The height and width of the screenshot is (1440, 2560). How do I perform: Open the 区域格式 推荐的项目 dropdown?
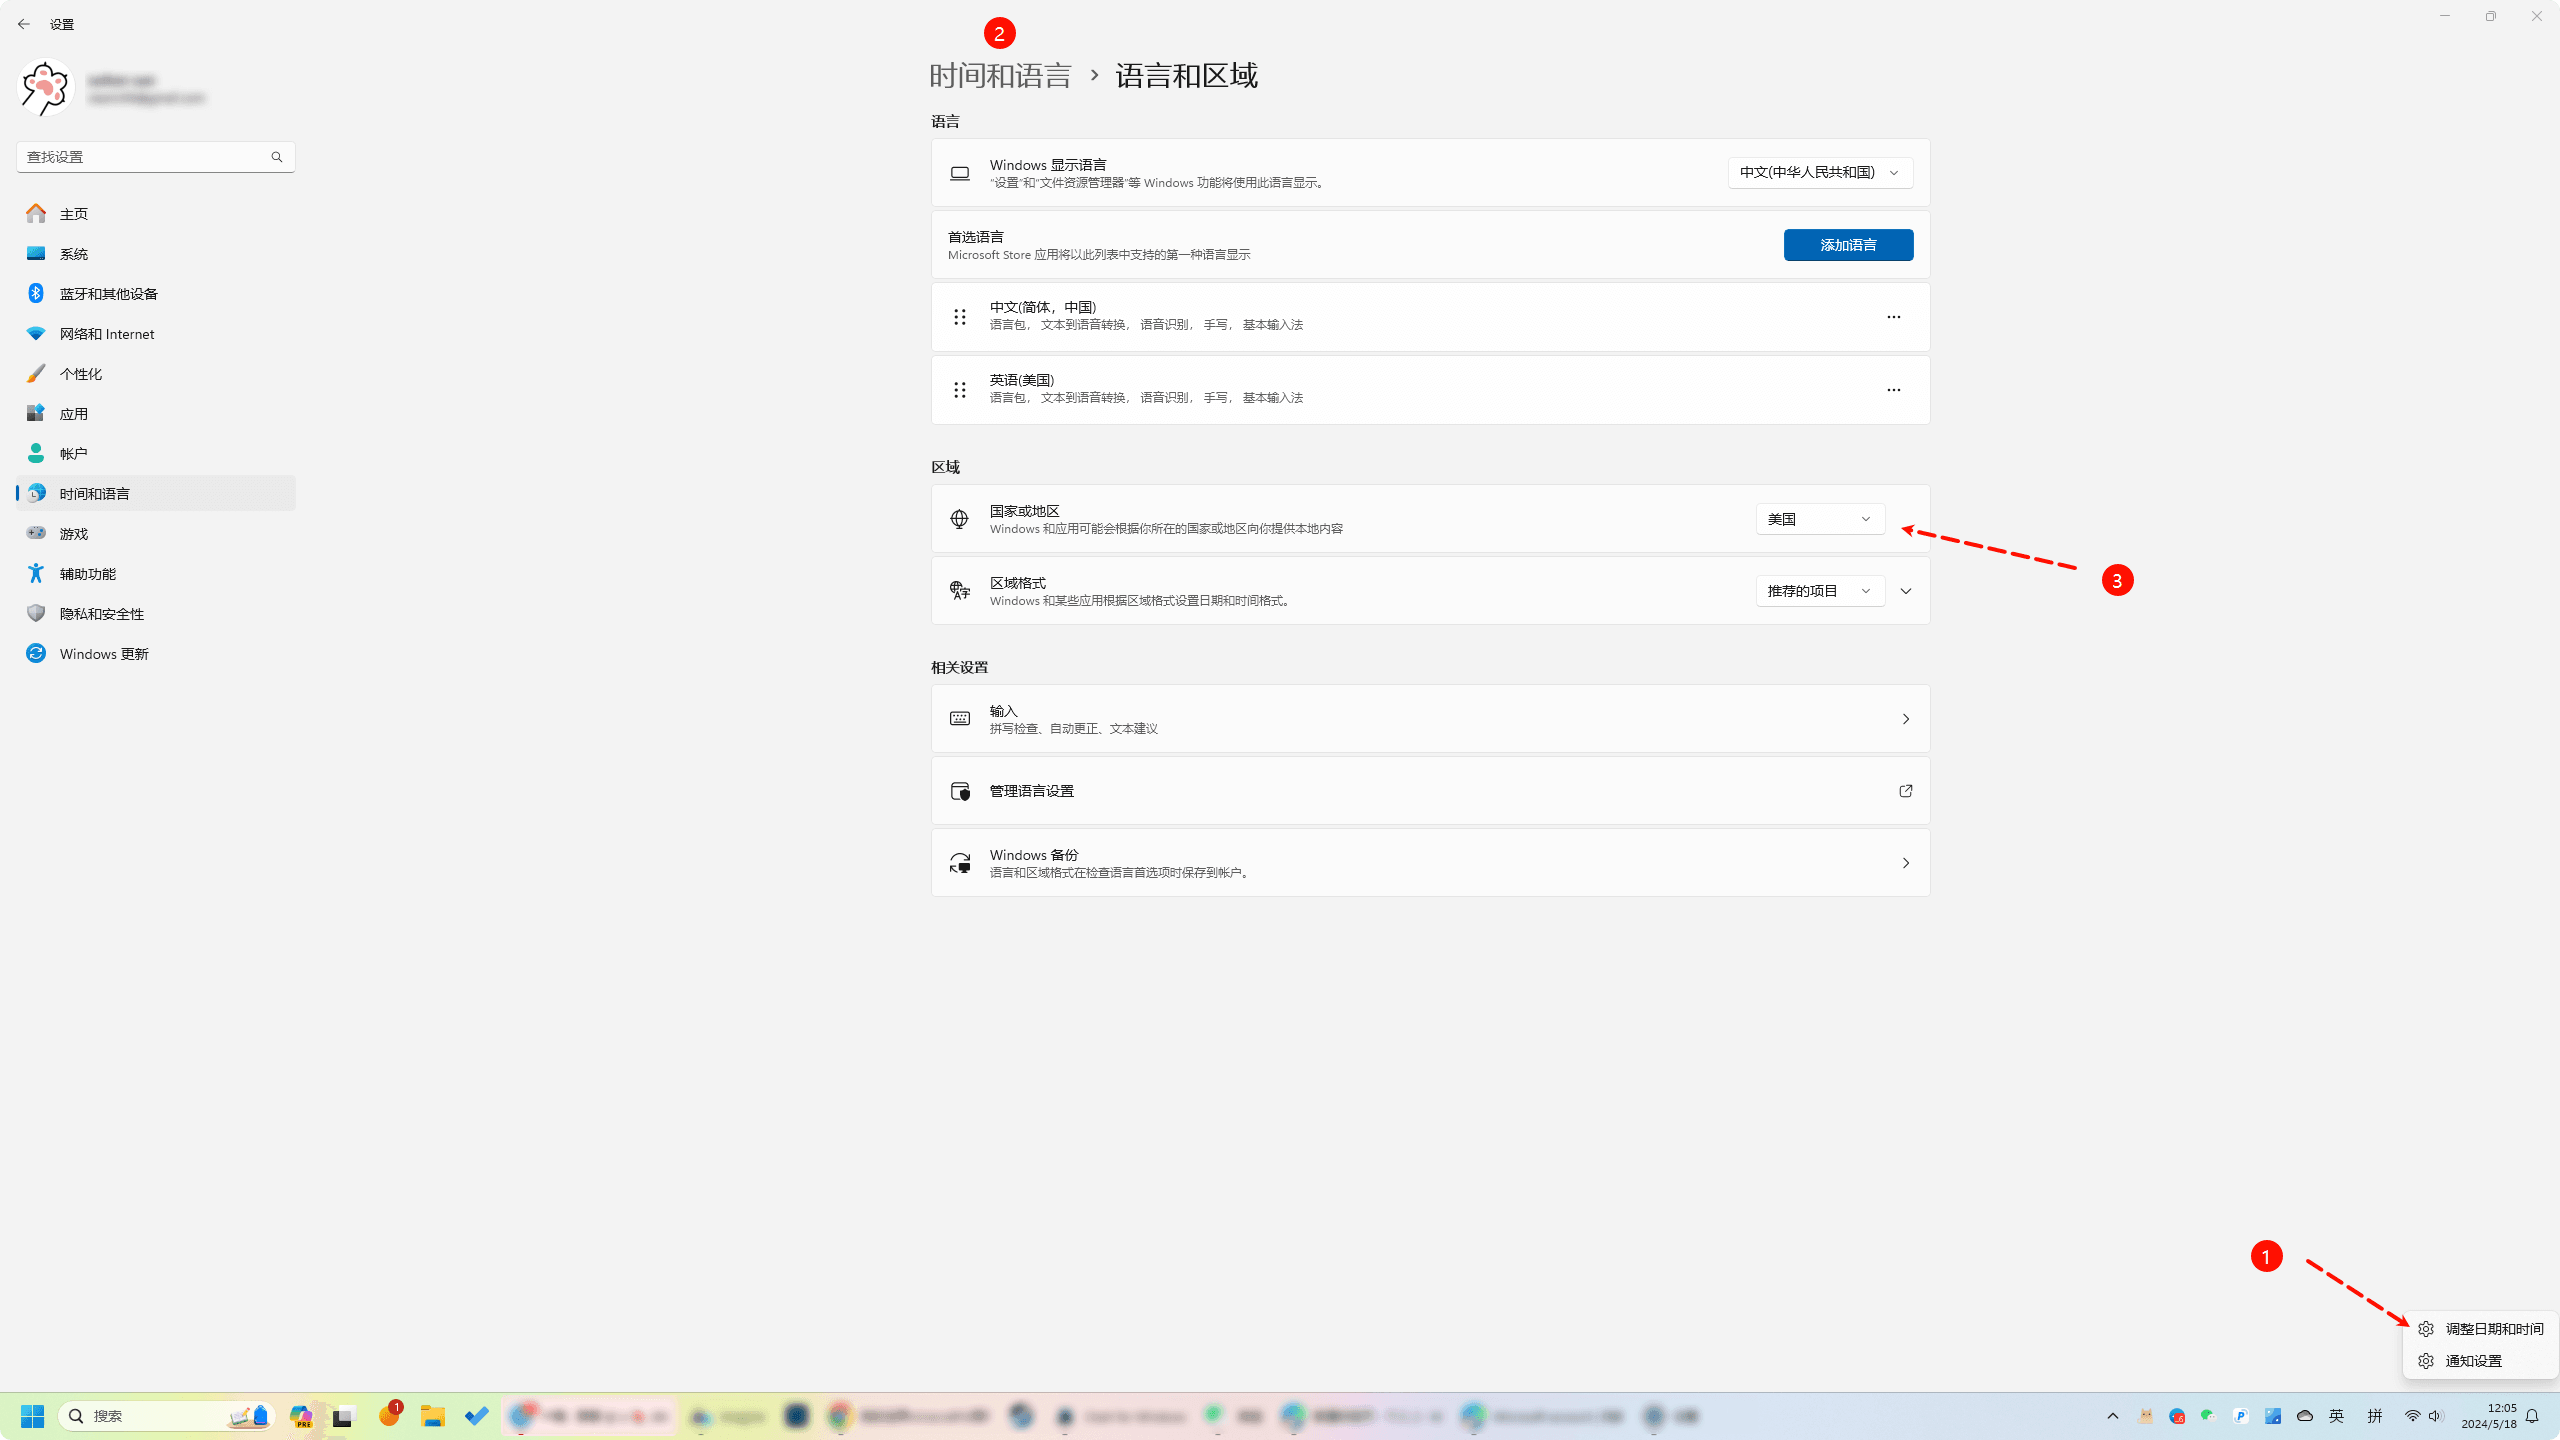click(x=1820, y=591)
